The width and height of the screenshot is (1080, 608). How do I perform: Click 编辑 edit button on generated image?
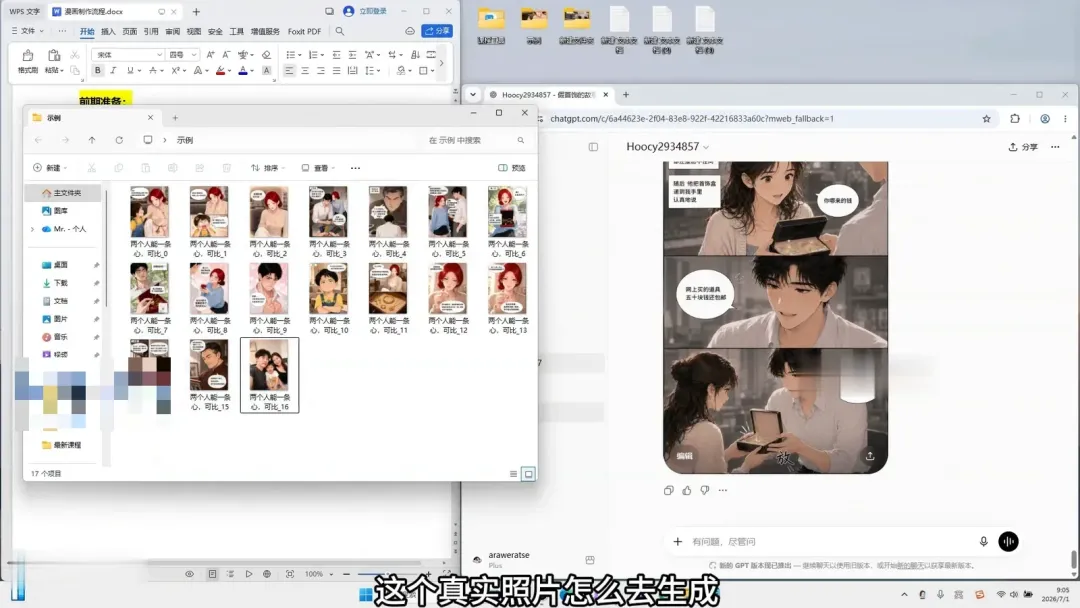coord(684,456)
